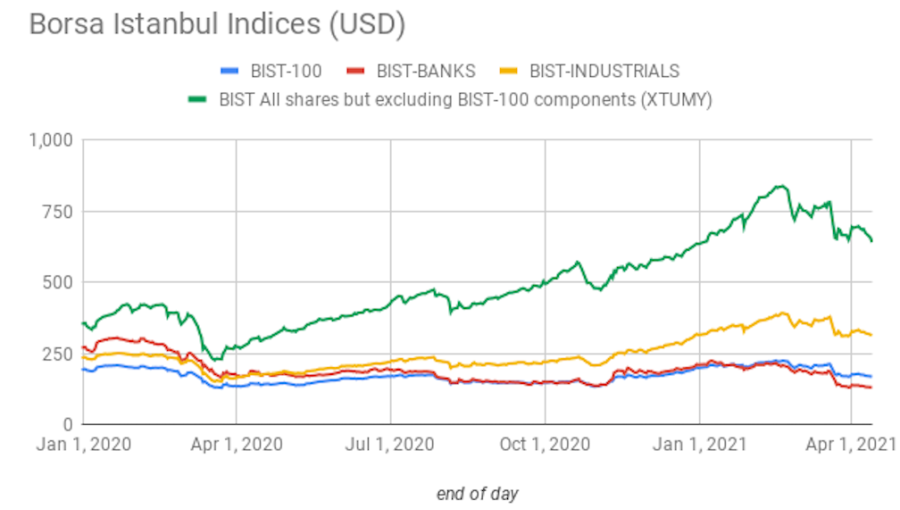
Task: Click the Jan 1, 2021 x-axis label
Action: pyautogui.click(x=700, y=443)
